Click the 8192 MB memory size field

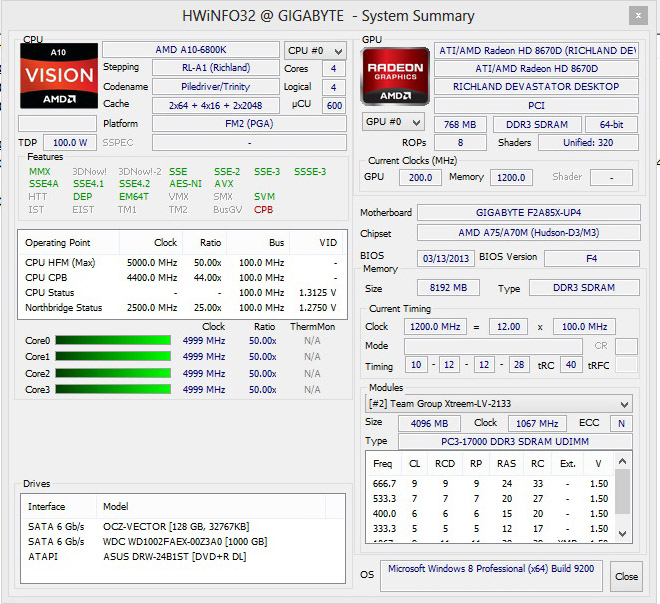(x=448, y=287)
